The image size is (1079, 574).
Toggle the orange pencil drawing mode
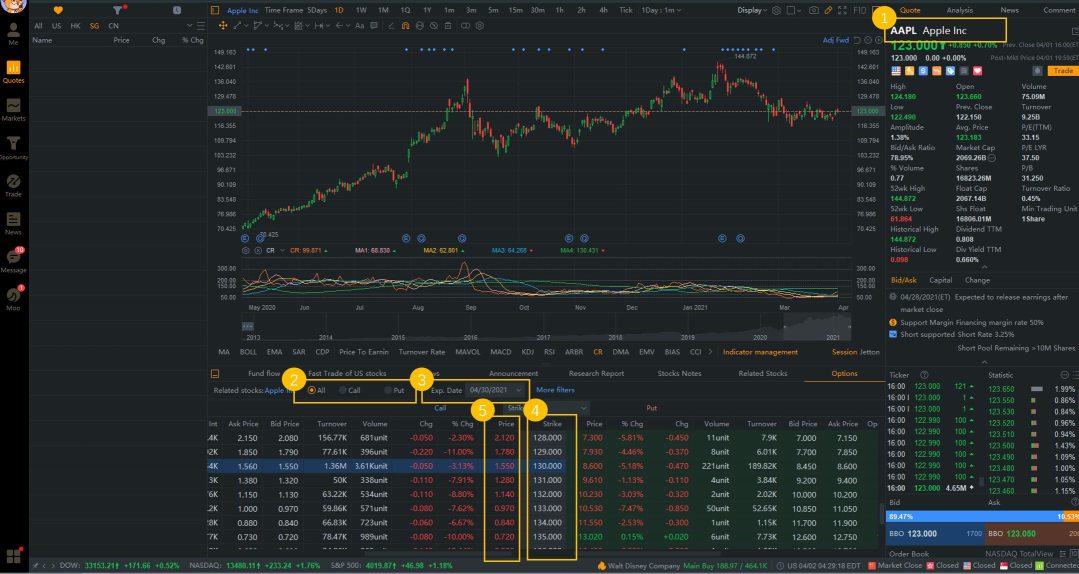click(828, 10)
